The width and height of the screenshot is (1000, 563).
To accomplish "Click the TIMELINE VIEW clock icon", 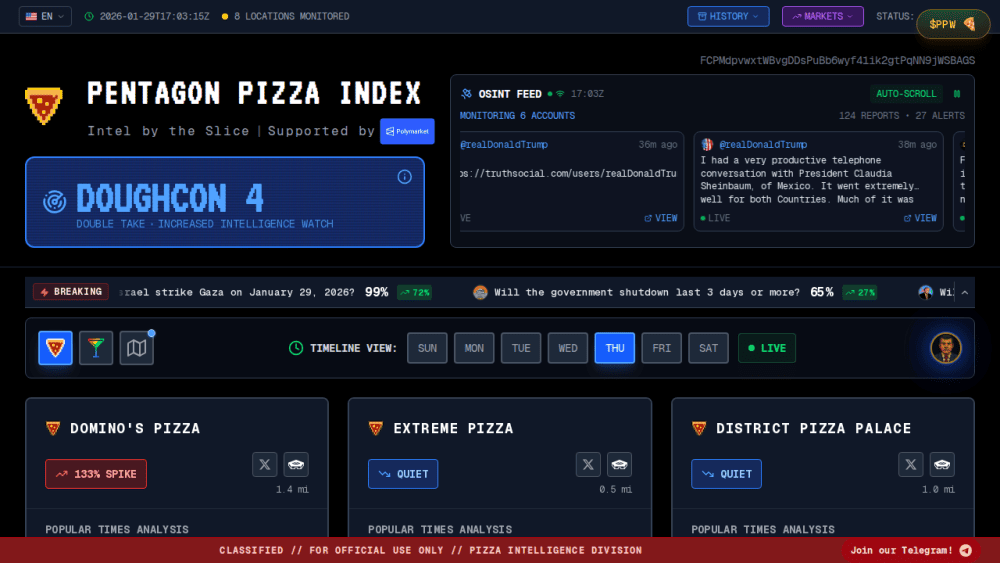I will (296, 348).
